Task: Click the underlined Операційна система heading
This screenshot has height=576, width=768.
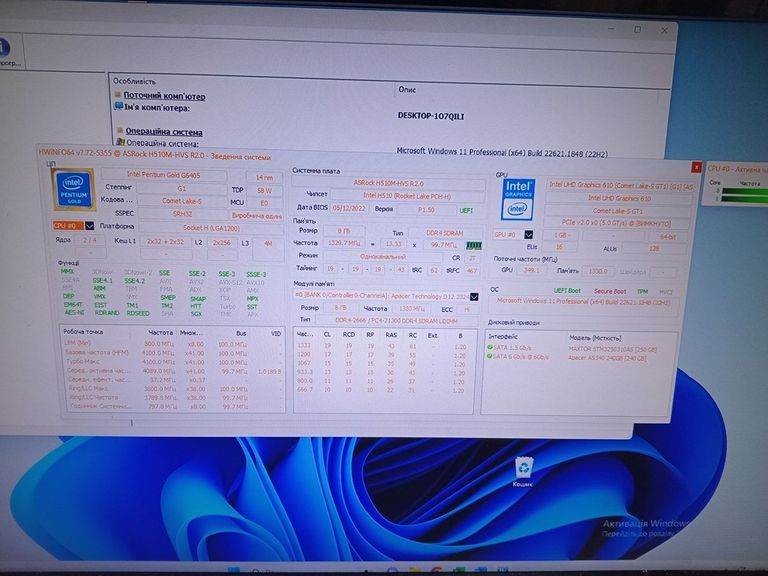Action: click(164, 132)
